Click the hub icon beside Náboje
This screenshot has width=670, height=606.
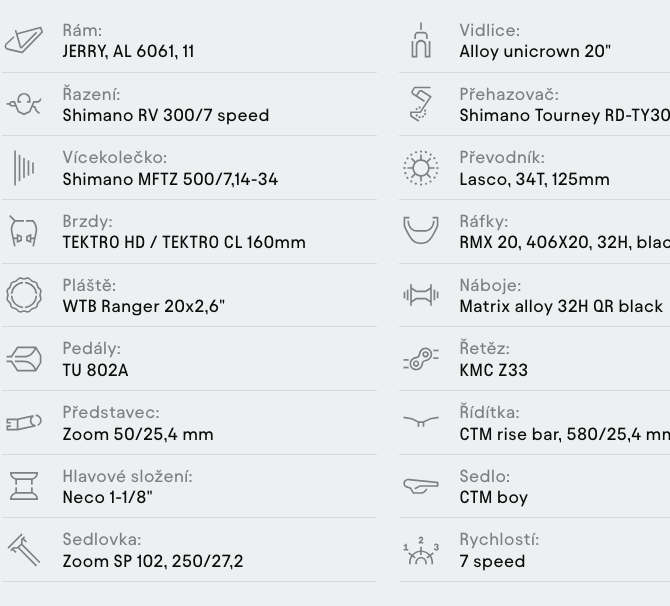click(x=421, y=295)
